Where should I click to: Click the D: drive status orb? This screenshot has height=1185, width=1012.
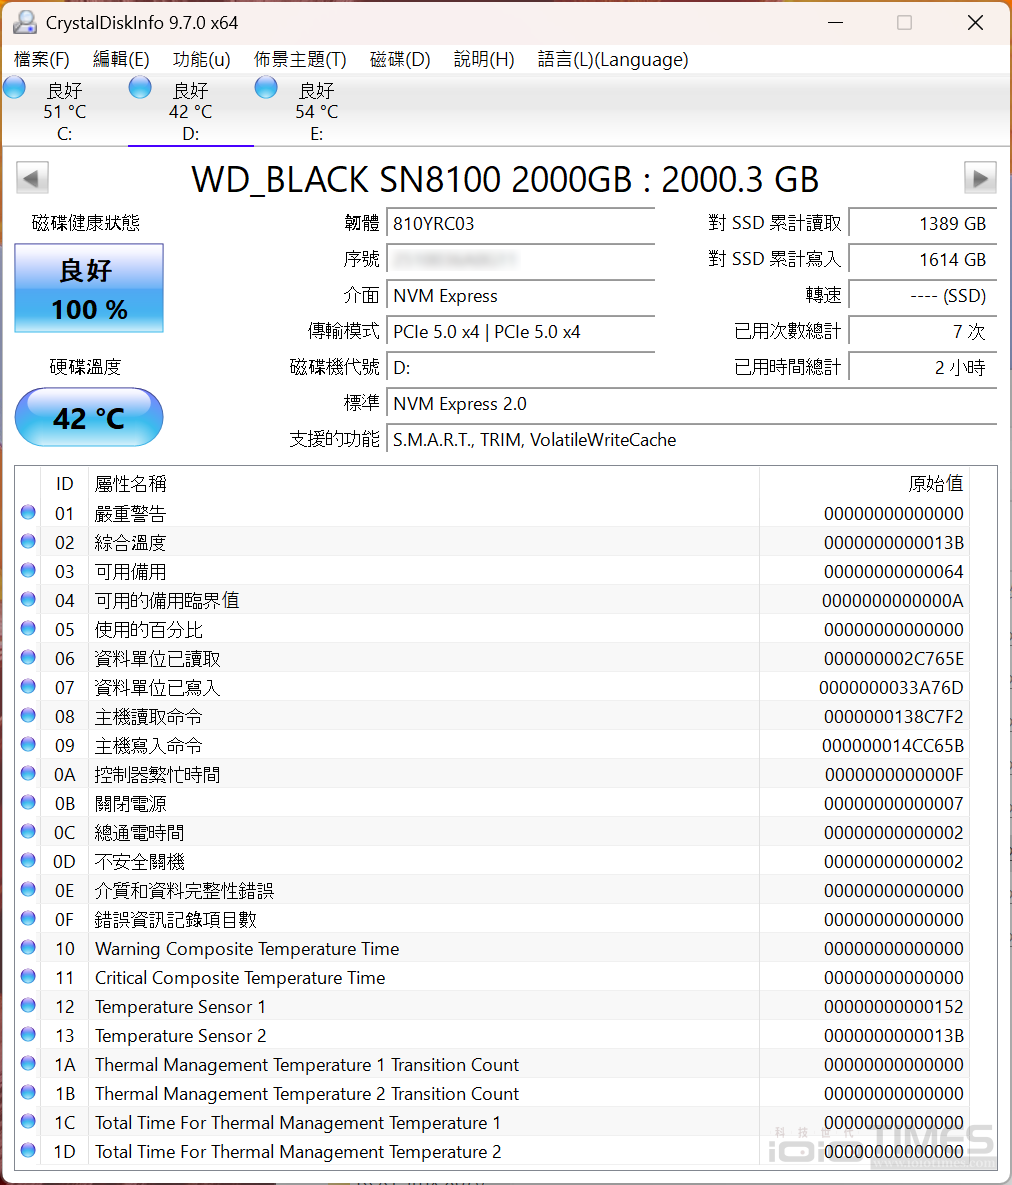140,88
